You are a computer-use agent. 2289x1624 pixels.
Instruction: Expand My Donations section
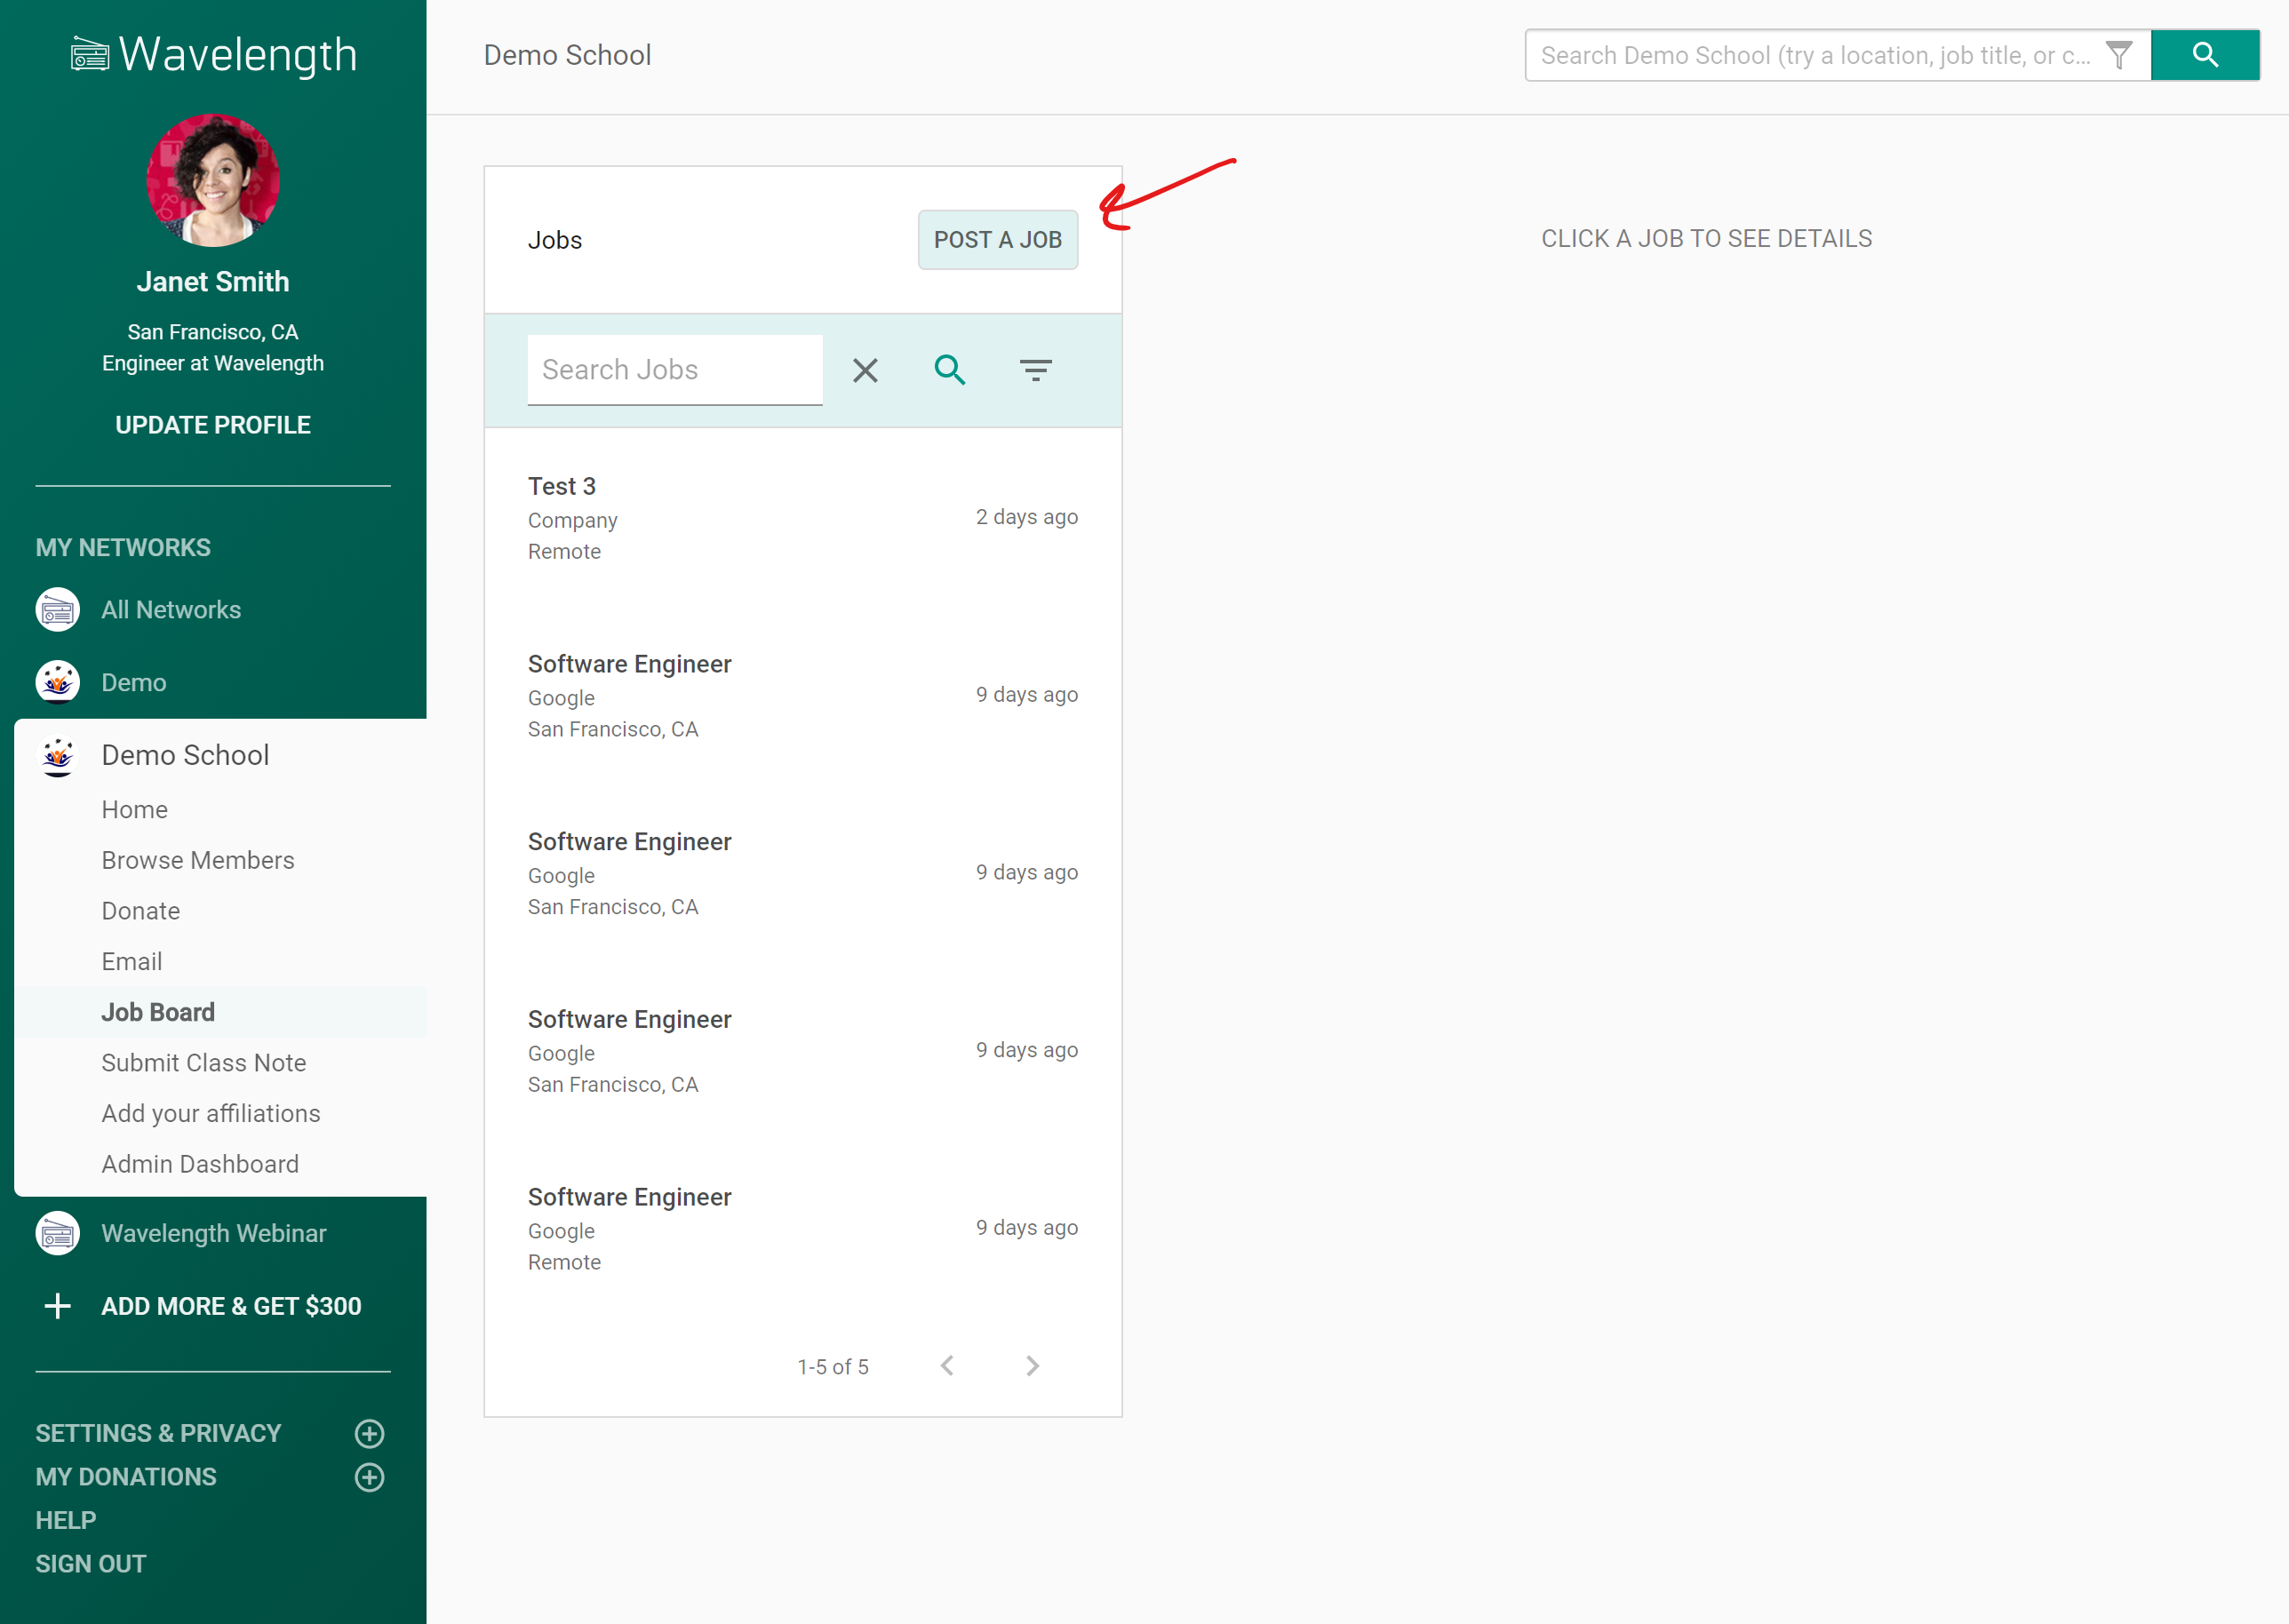[x=369, y=1477]
